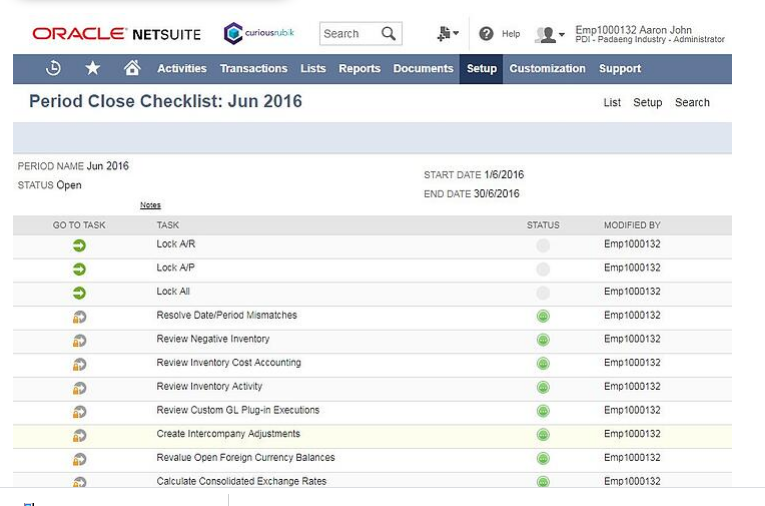The image size is (765, 506).
Task: Click green status for Revalue Open Foreign Currency Balances
Action: [x=543, y=459]
